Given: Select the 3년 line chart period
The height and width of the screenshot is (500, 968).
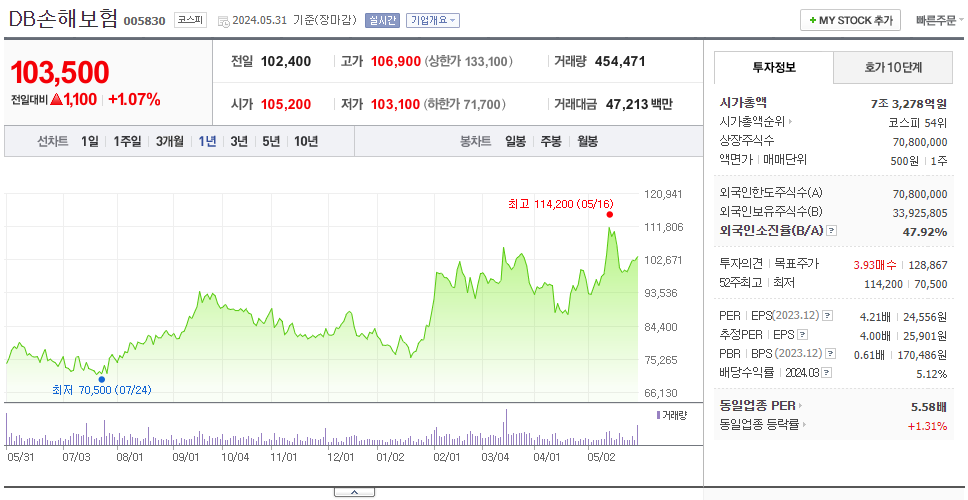Looking at the screenshot, I should 239,141.
